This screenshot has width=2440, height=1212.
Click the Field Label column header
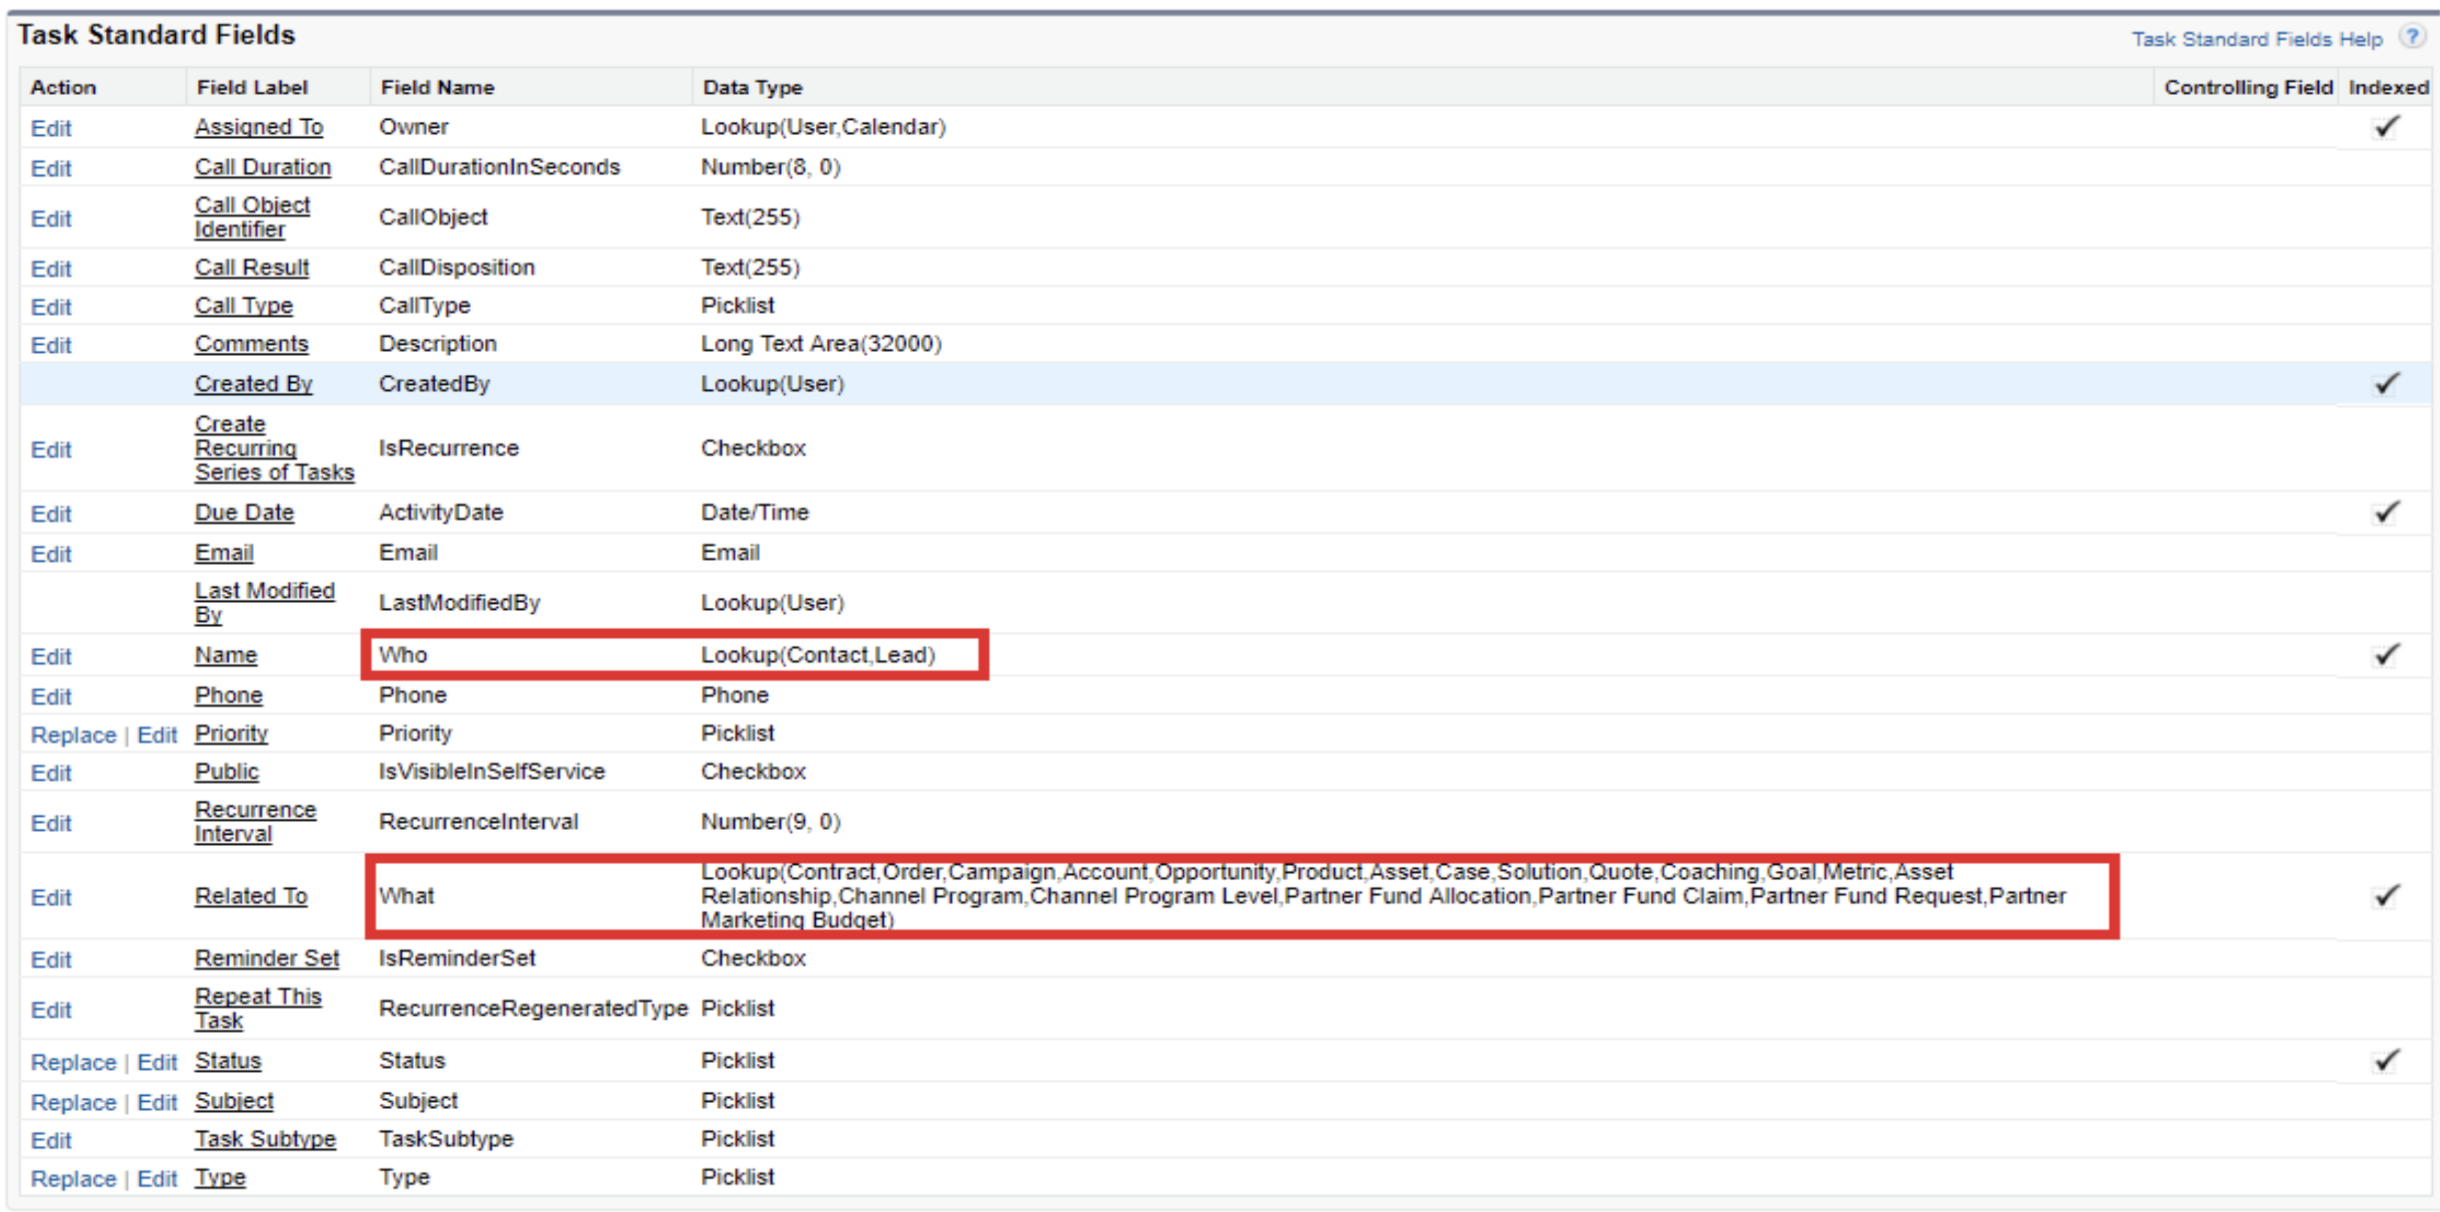(252, 87)
